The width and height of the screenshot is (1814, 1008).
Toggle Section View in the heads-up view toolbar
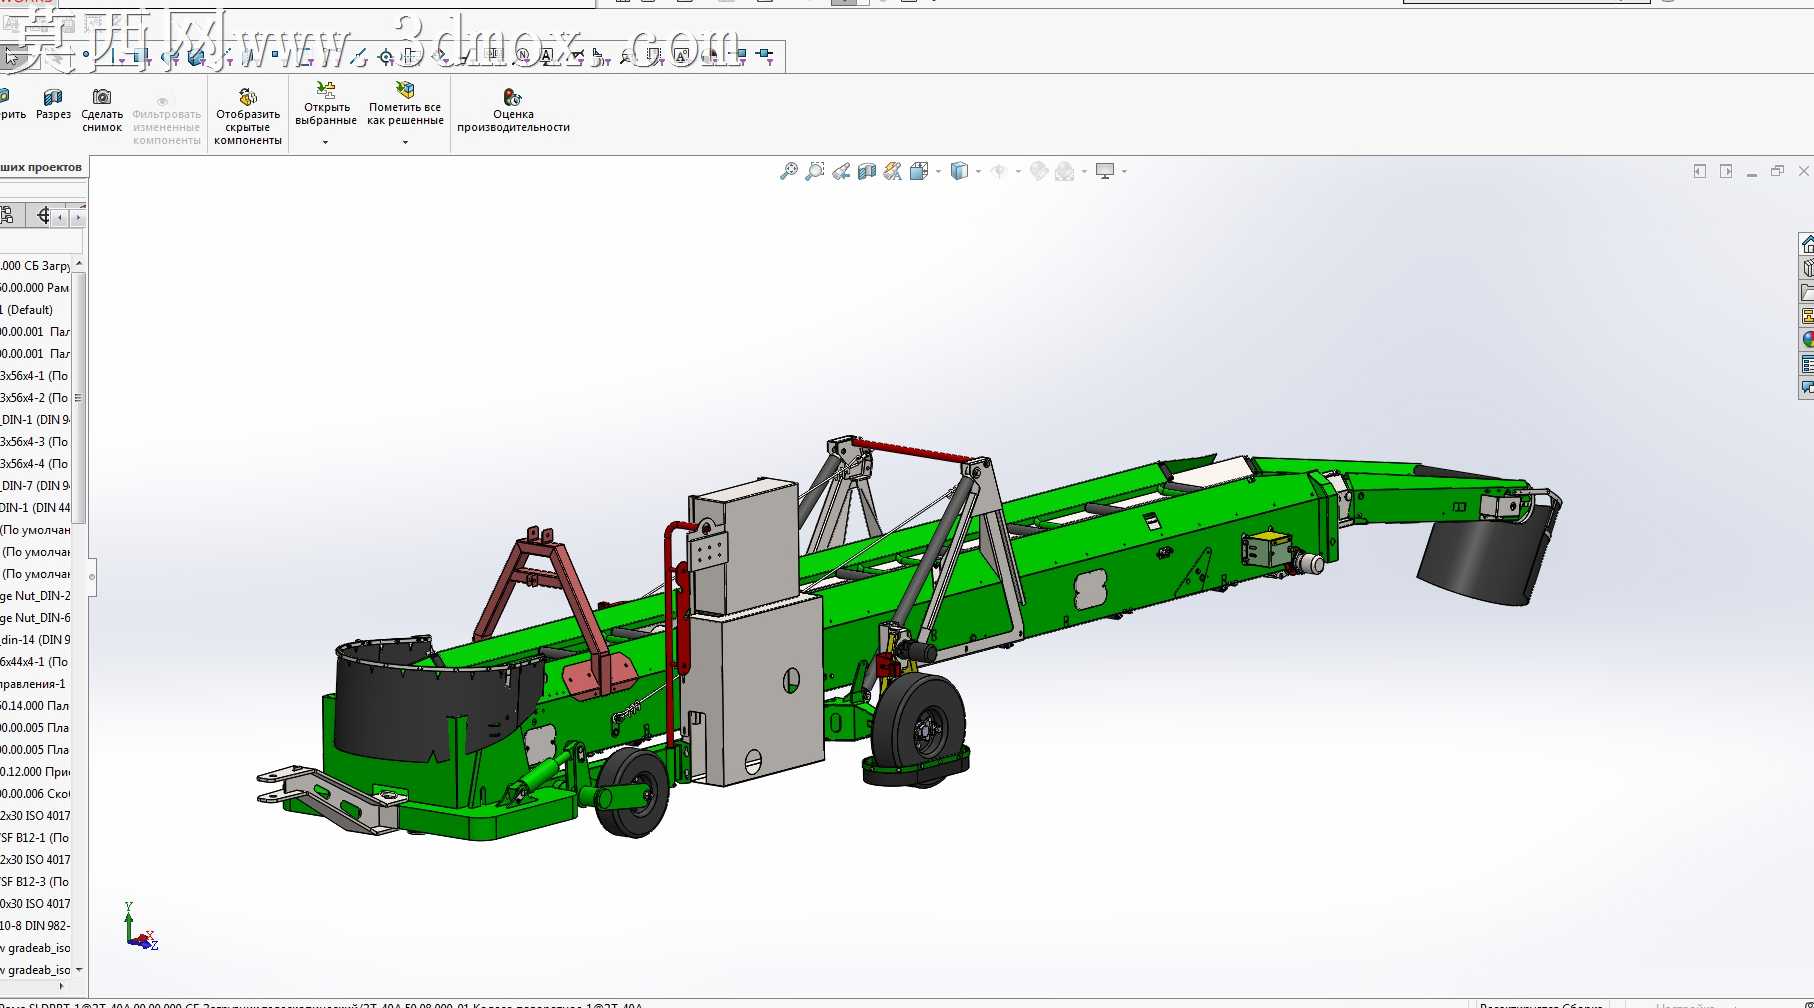click(867, 171)
